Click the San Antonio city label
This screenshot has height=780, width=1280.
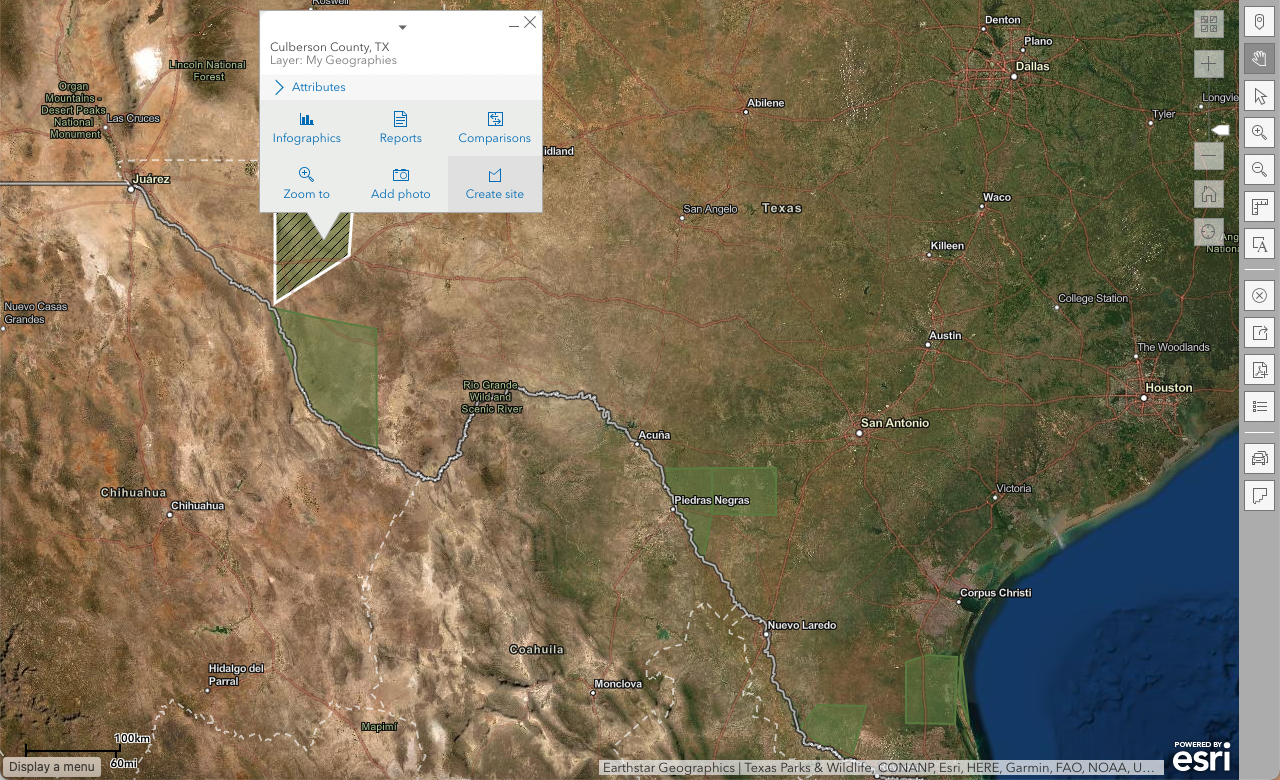[x=894, y=423]
